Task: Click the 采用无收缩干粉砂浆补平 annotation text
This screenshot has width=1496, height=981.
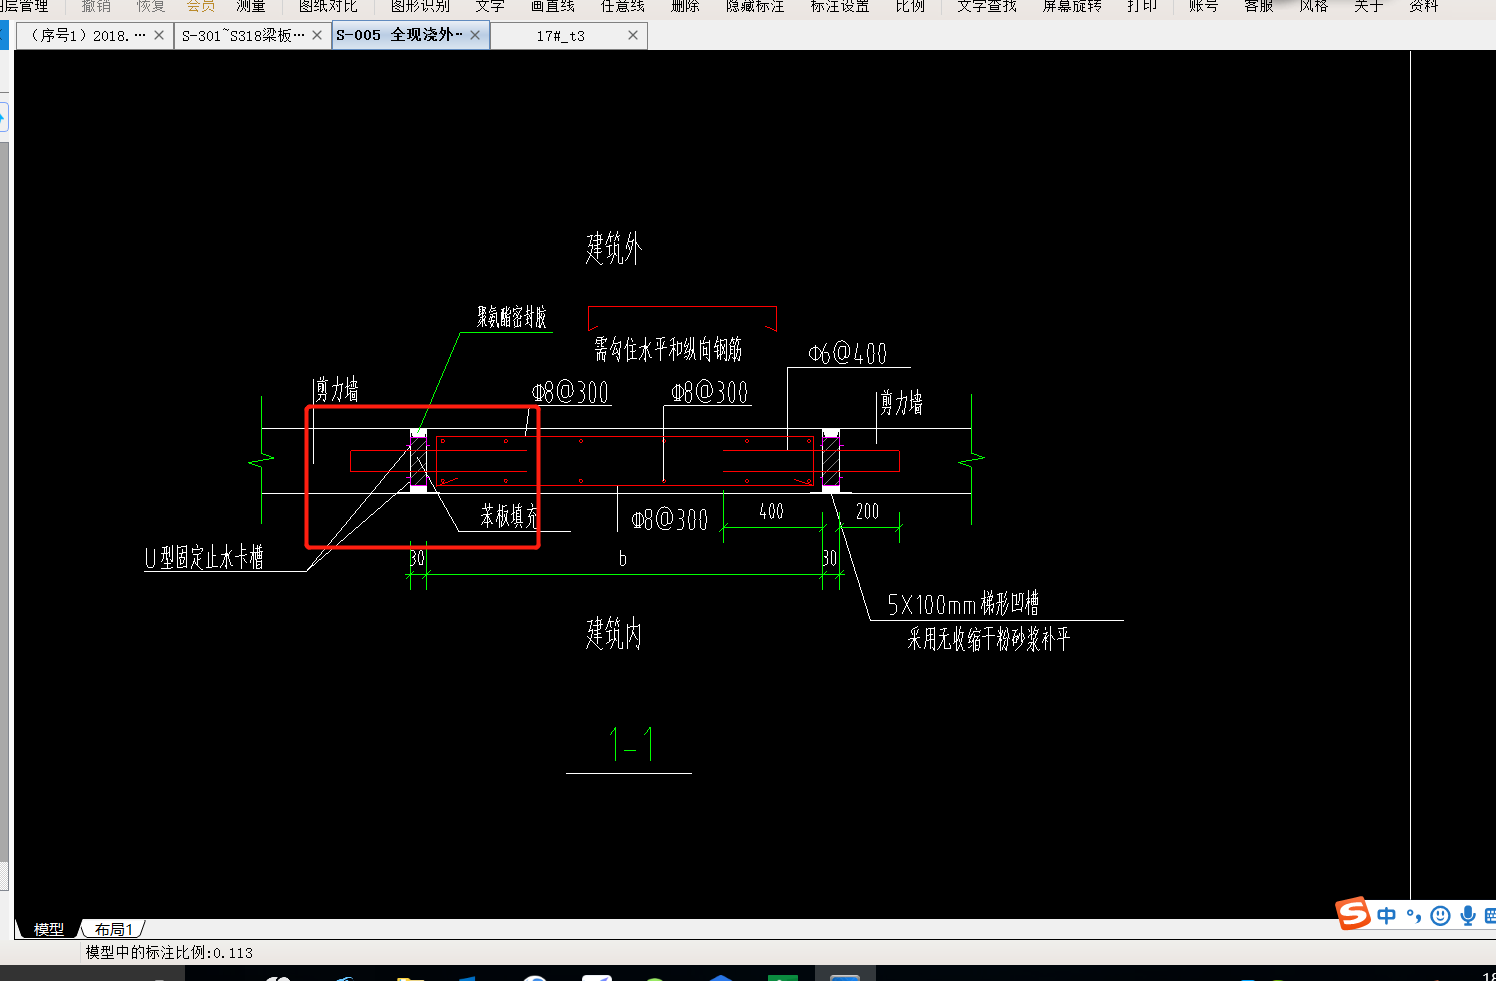Action: coord(988,639)
